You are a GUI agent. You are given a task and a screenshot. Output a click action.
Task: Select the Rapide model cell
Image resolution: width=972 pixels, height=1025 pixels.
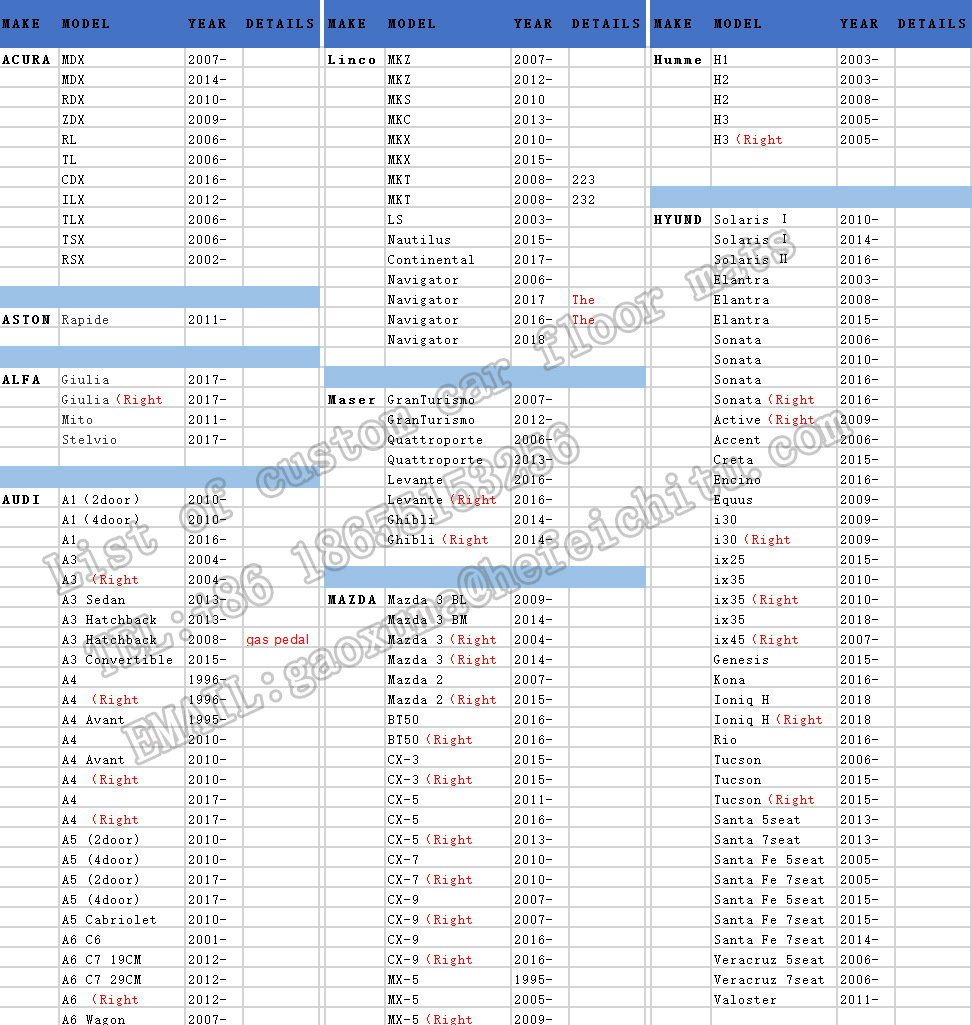pos(122,320)
